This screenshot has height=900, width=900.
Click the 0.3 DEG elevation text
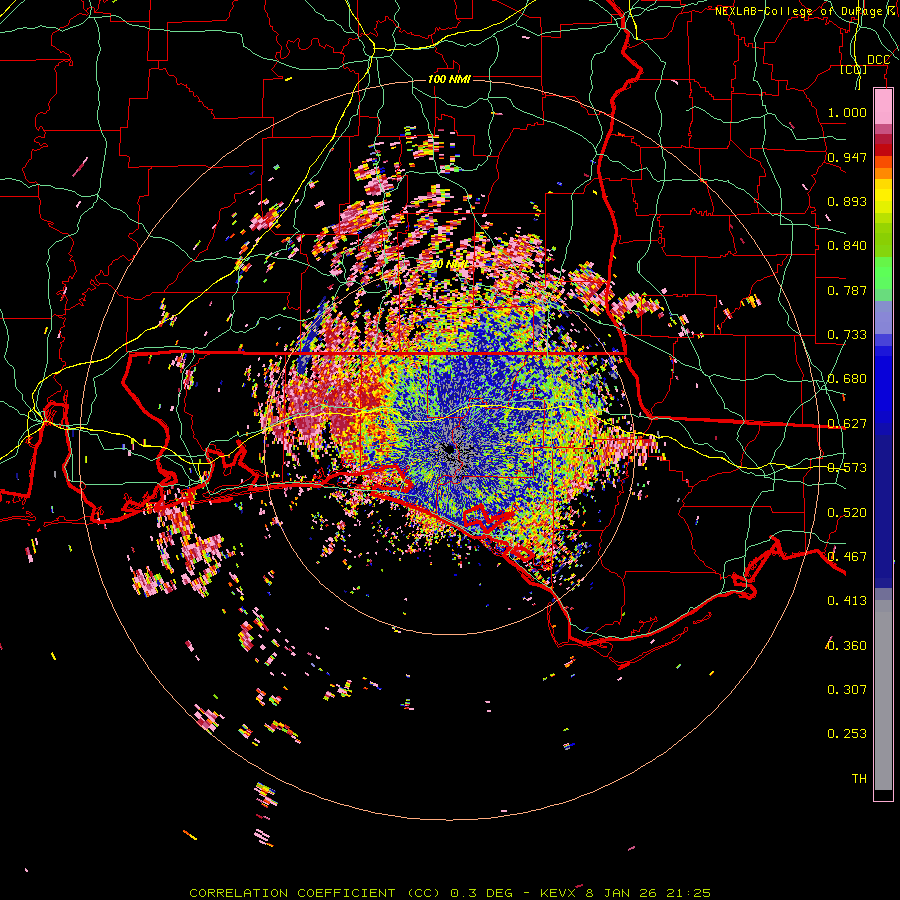click(x=481, y=893)
